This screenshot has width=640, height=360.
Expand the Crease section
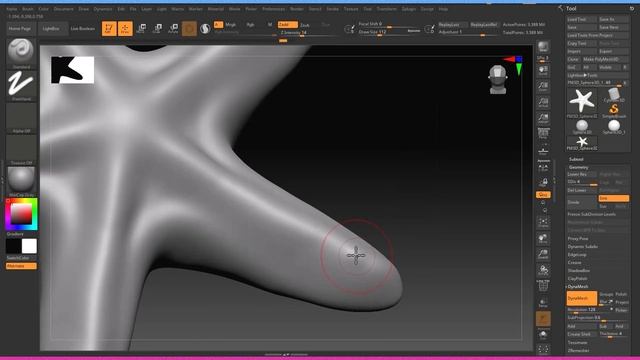click(x=574, y=262)
